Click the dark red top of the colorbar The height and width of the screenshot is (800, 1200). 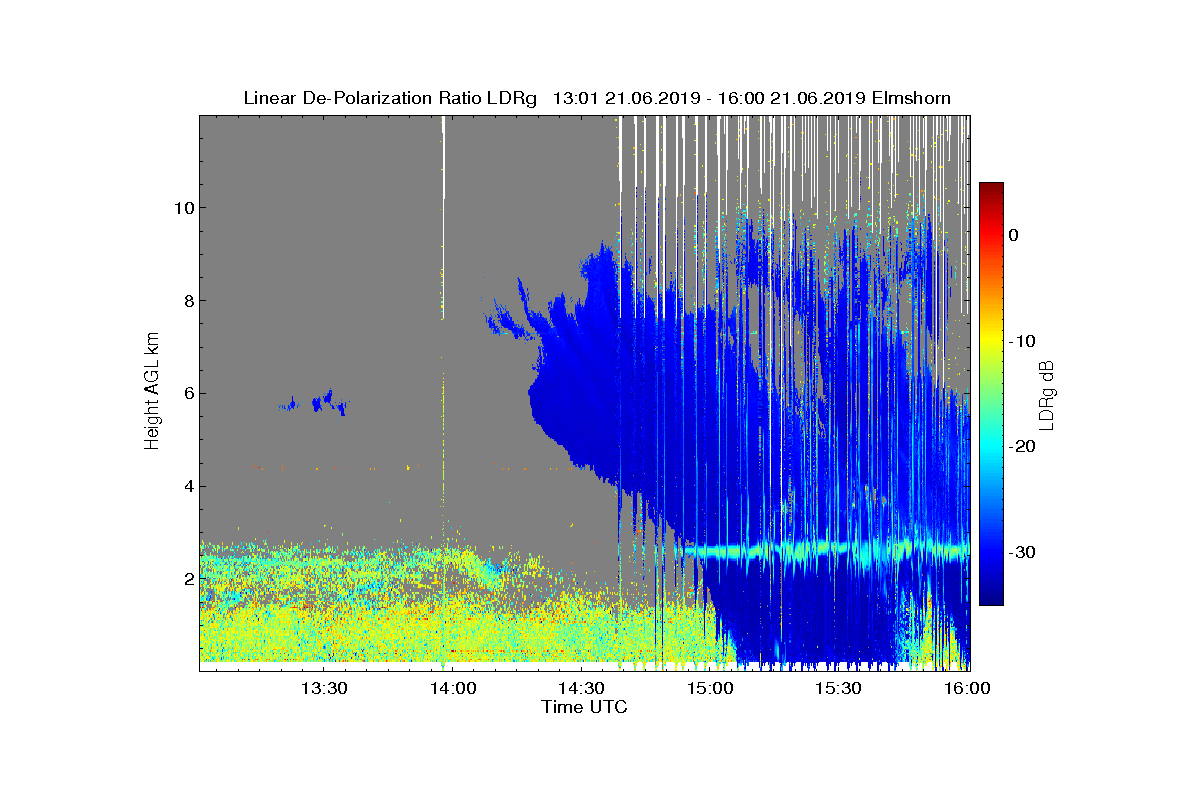991,190
